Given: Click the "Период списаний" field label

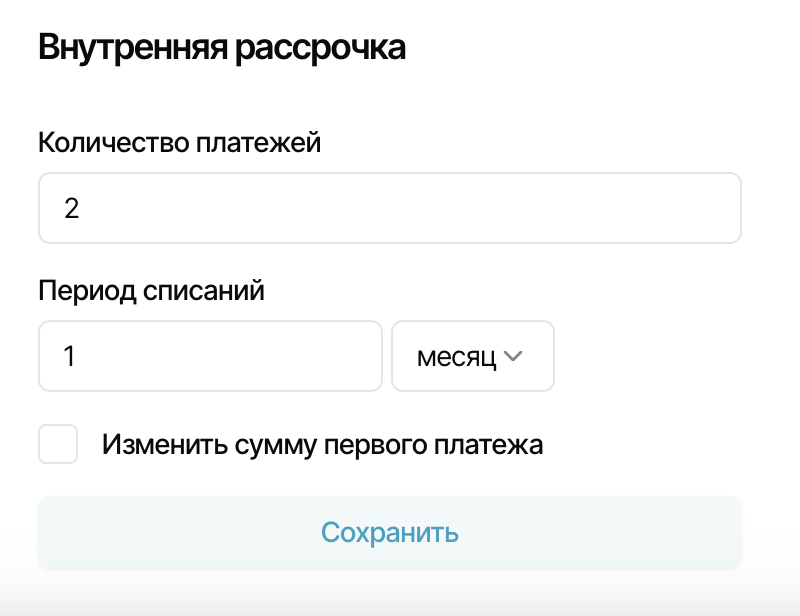Looking at the screenshot, I should (151, 291).
